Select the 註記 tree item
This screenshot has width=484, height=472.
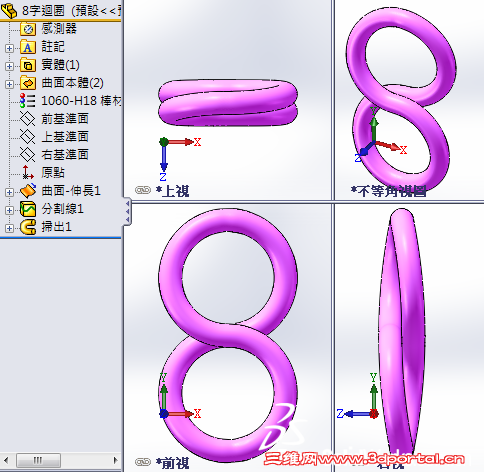[x=53, y=47]
